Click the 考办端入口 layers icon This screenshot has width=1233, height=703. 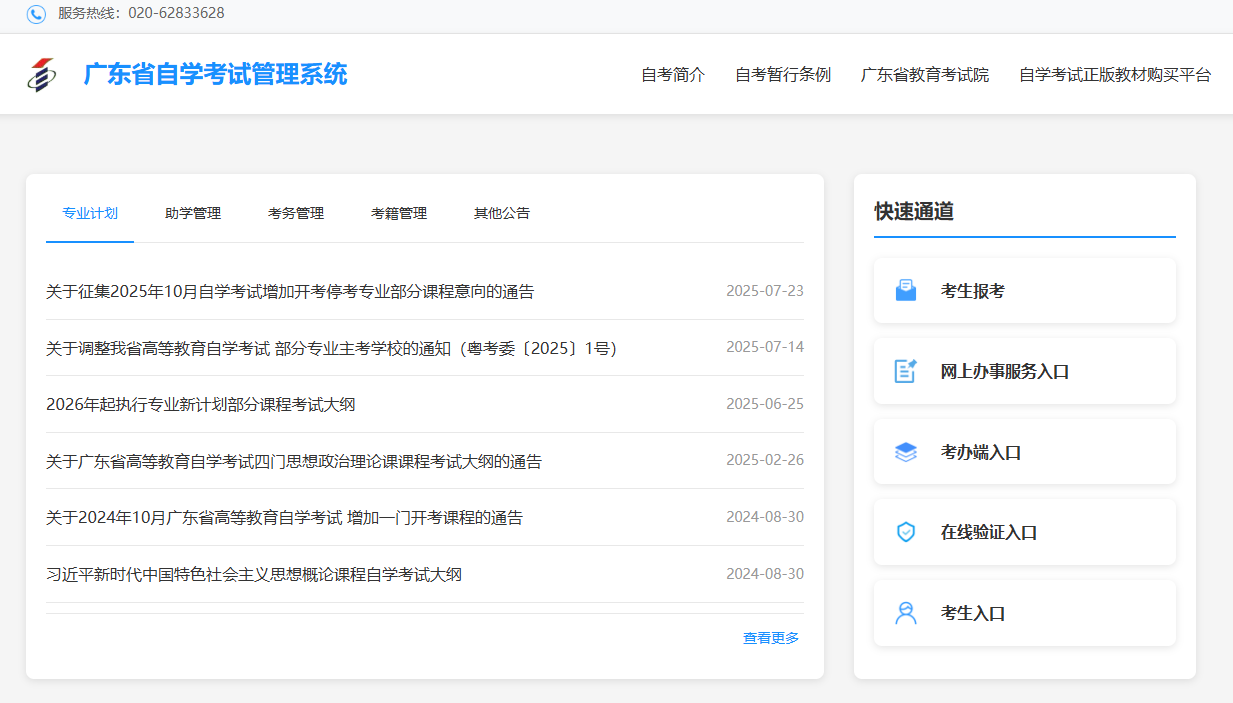(905, 452)
